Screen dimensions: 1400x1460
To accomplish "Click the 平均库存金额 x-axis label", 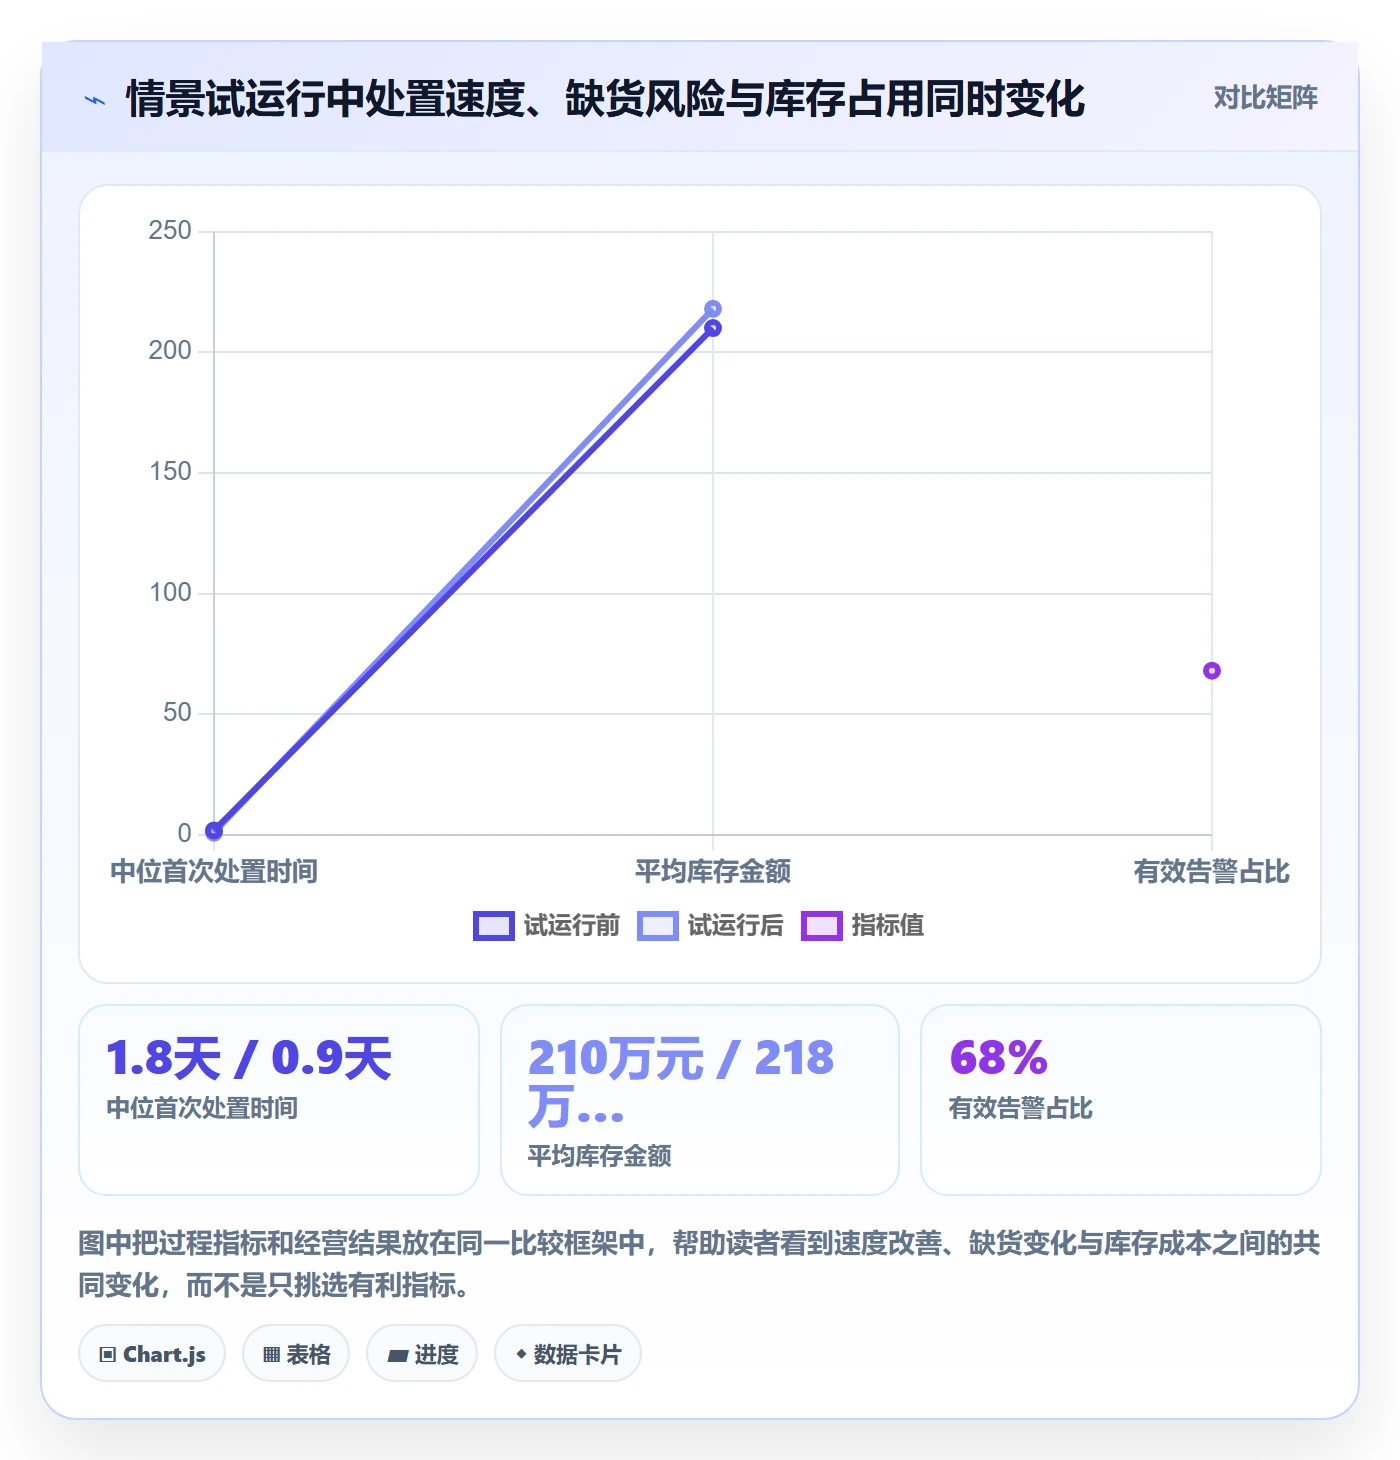I will pyautogui.click(x=713, y=872).
